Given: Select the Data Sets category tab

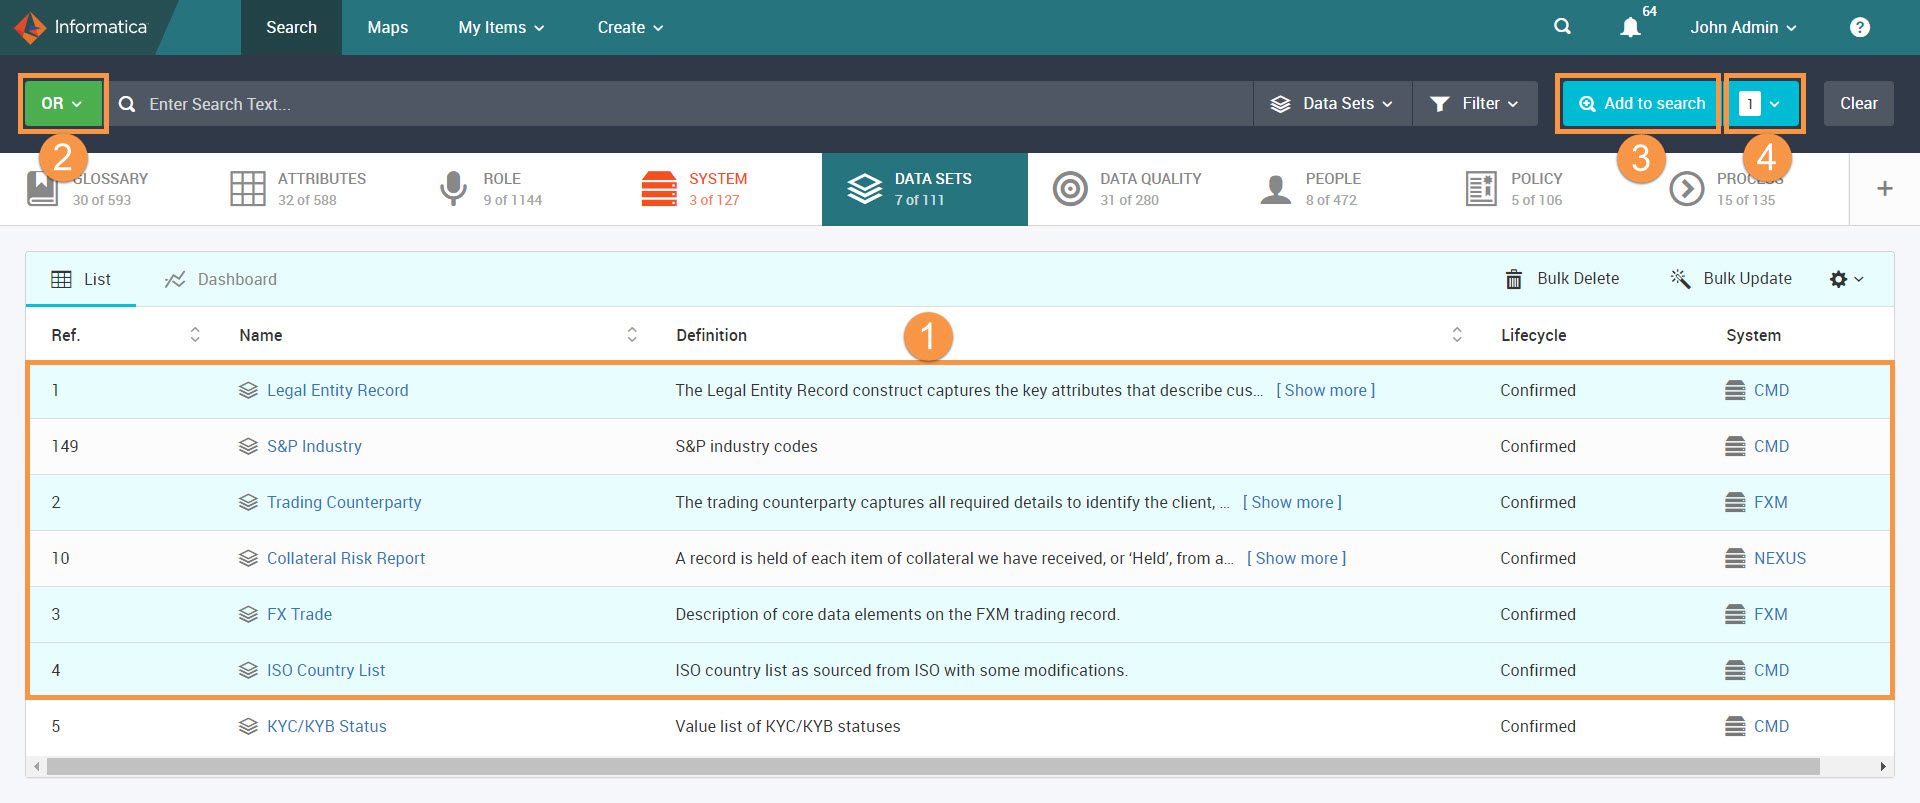Looking at the screenshot, I should pyautogui.click(x=924, y=189).
